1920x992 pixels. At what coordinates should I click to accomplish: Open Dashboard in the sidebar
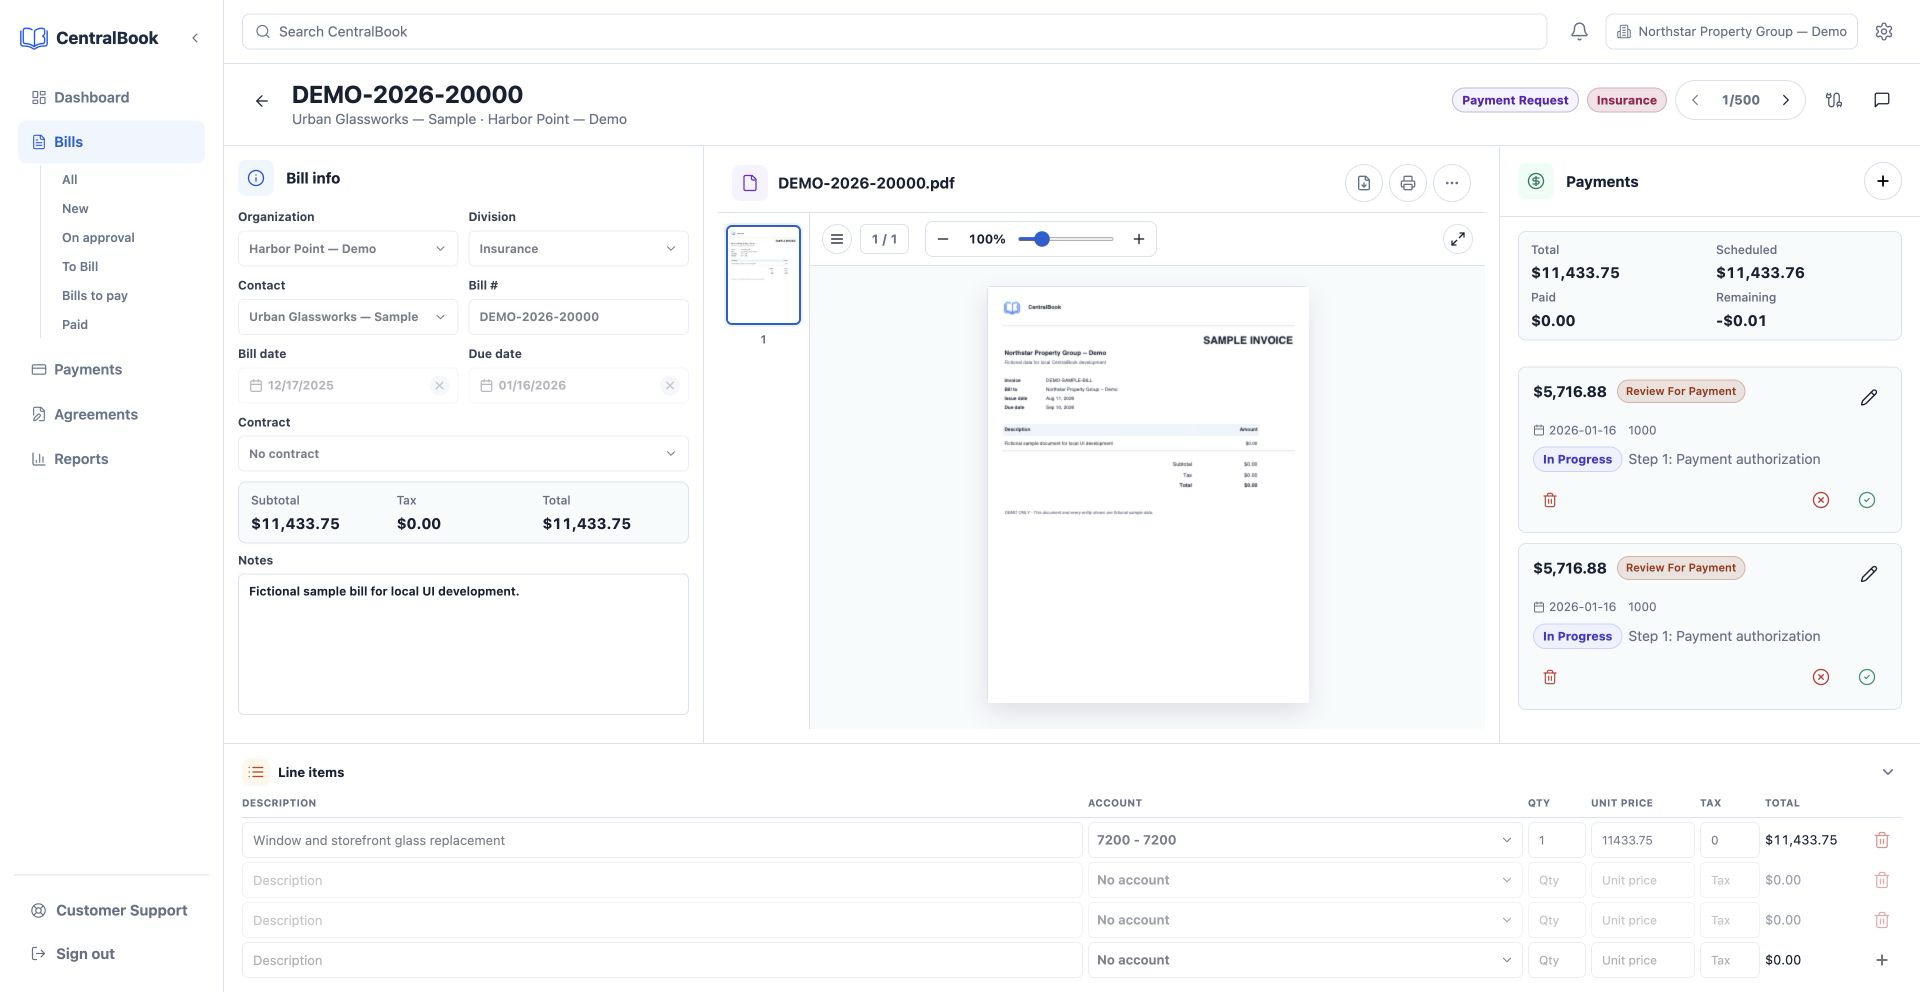point(111,97)
